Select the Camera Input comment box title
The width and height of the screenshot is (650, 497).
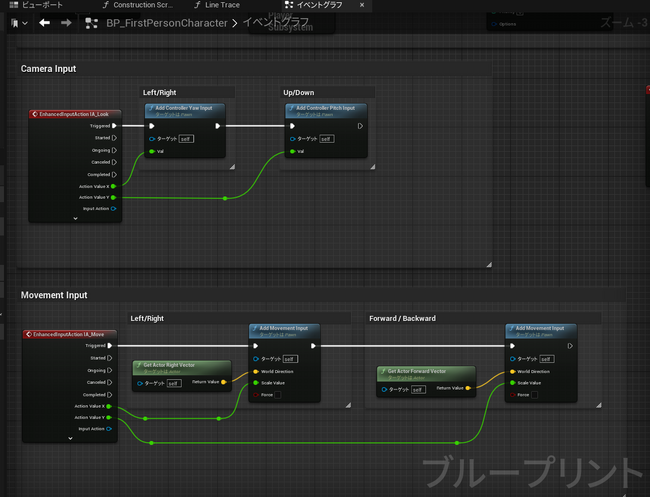pos(49,68)
